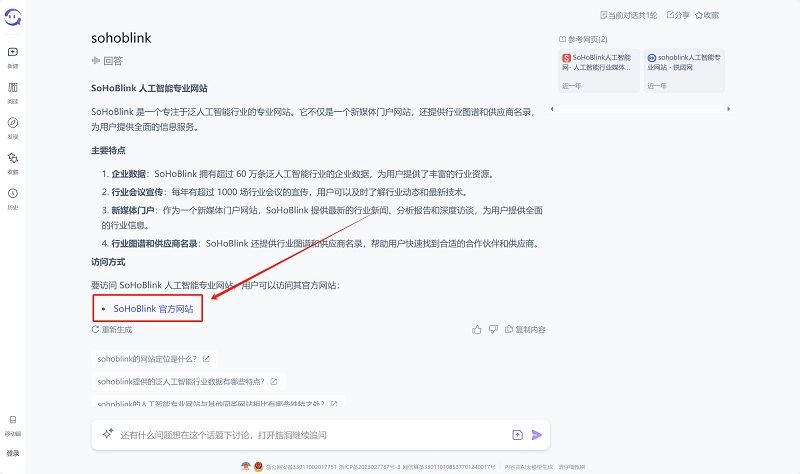Click the 参考网页(2) reference header

(x=583, y=39)
